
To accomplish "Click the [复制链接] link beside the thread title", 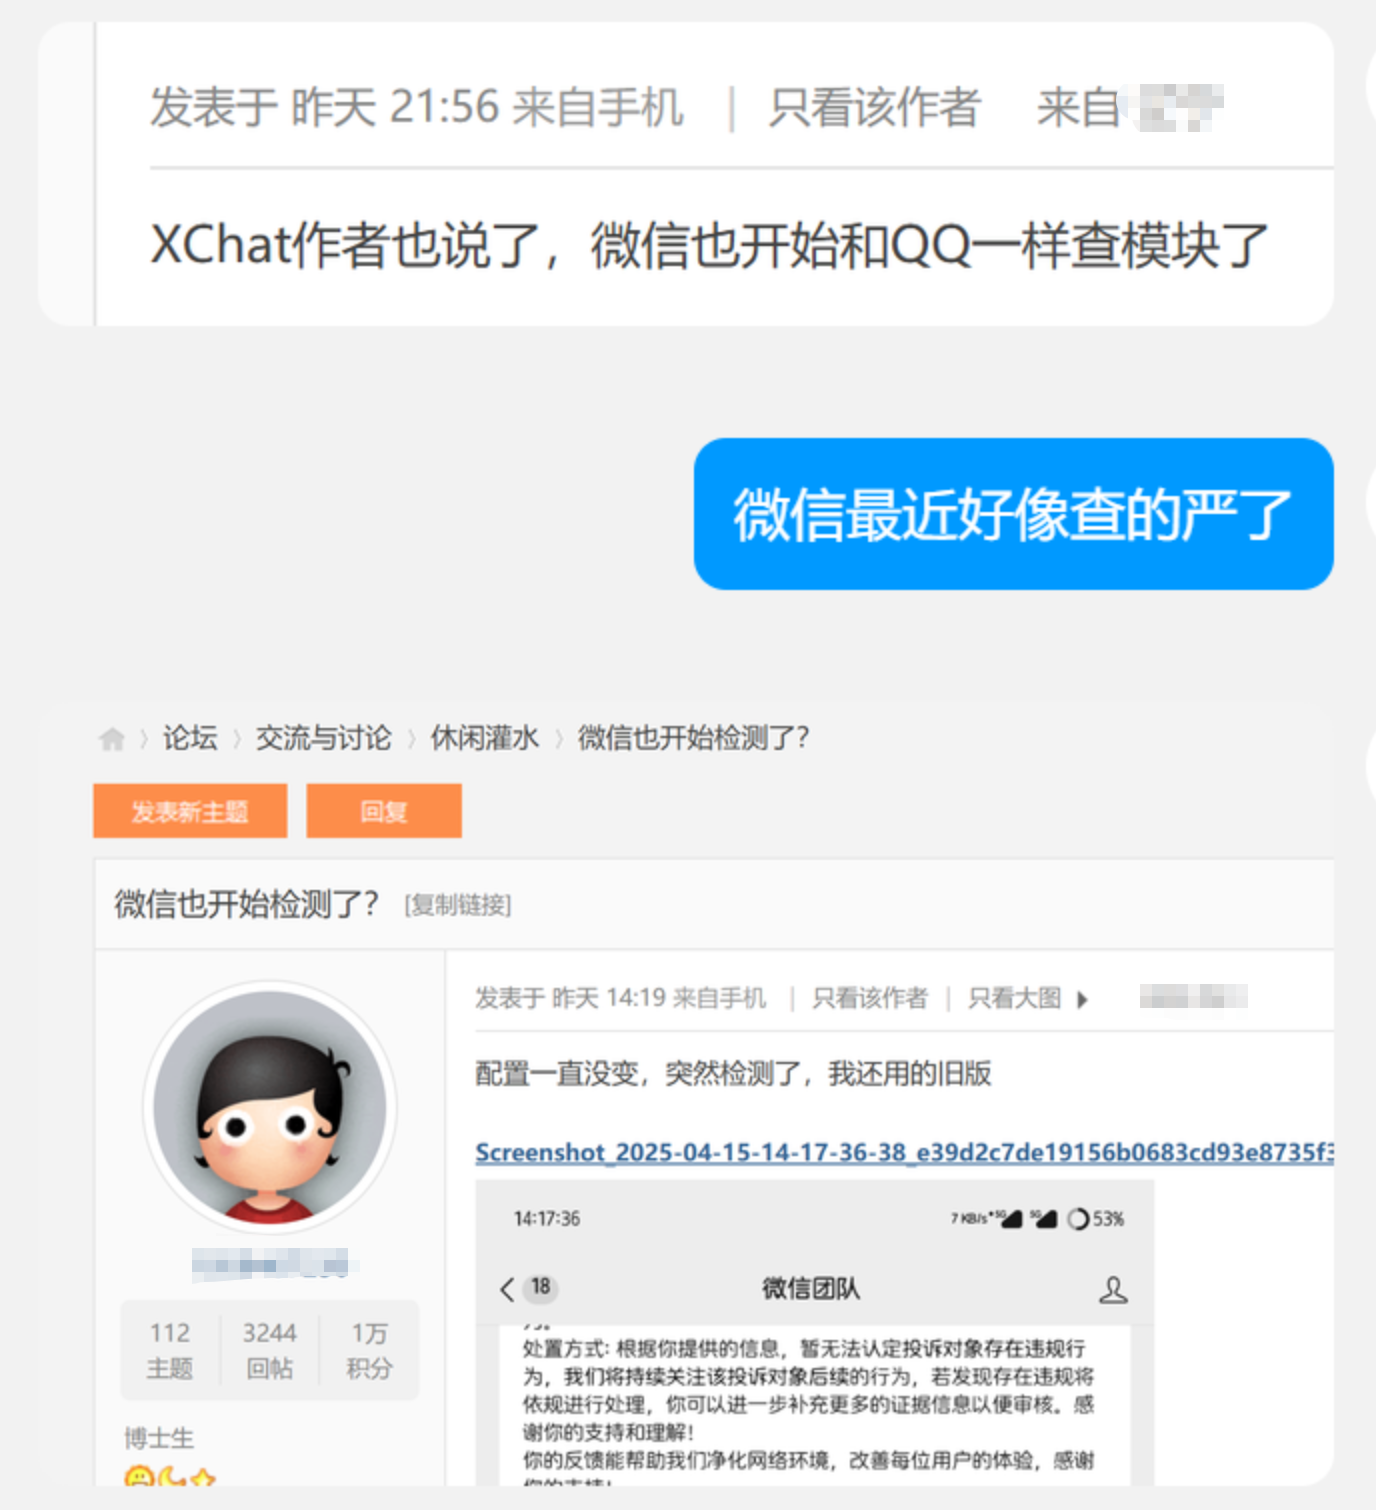I will 457,905.
